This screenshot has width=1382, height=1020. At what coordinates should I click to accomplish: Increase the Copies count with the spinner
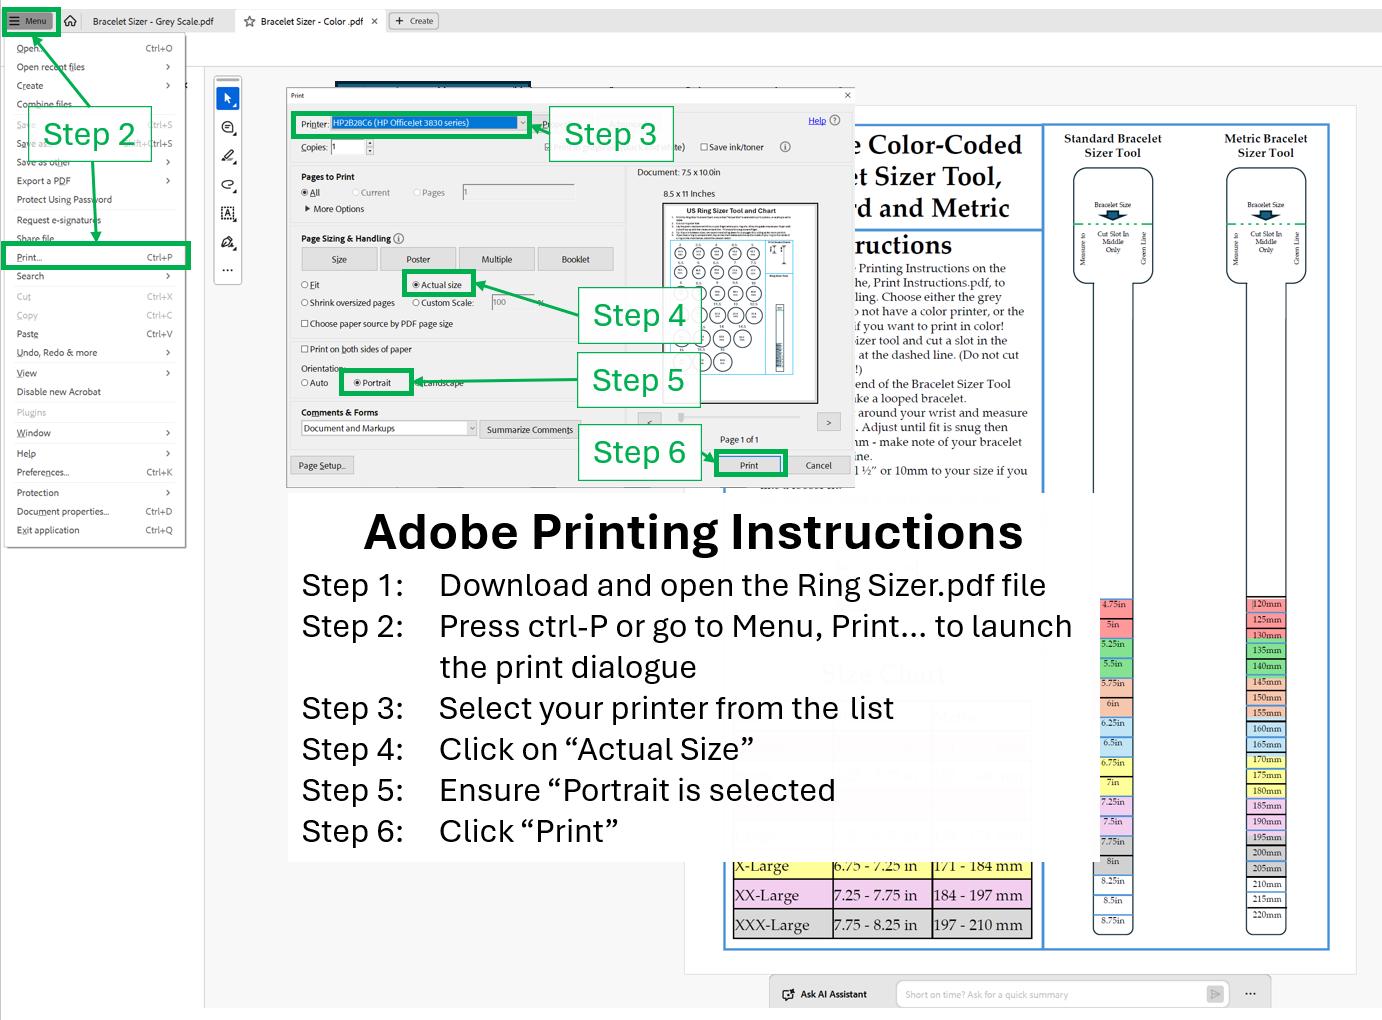pyautogui.click(x=370, y=143)
